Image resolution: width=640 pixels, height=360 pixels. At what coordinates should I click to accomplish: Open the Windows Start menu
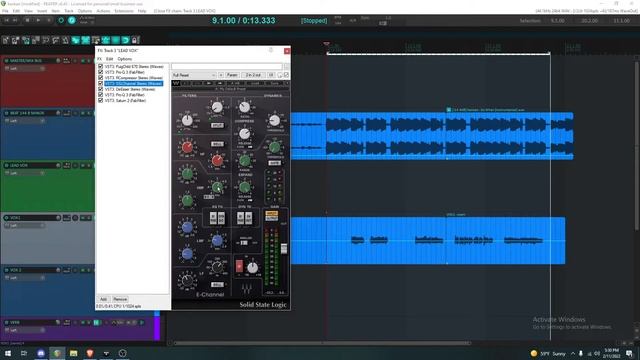point(8,353)
